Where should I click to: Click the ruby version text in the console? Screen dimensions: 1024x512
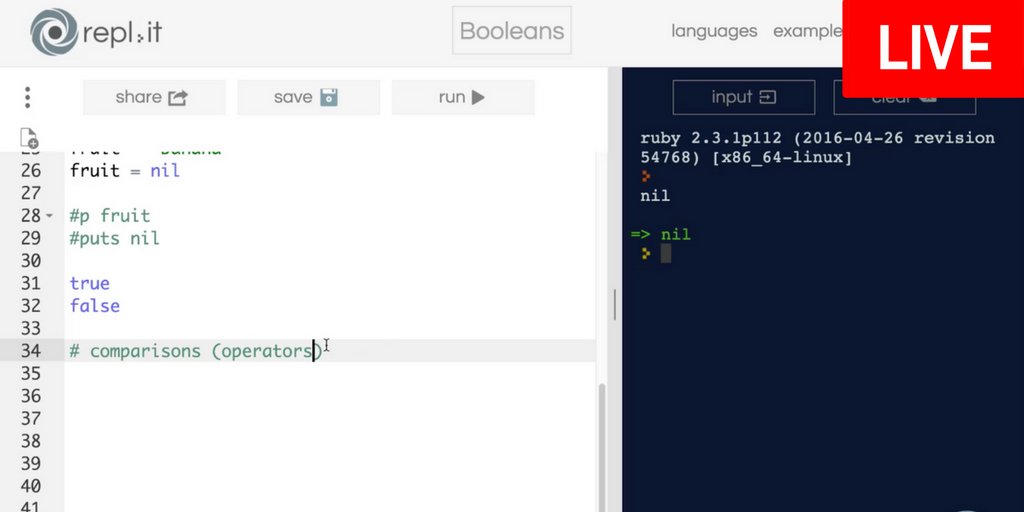pyautogui.click(x=818, y=148)
